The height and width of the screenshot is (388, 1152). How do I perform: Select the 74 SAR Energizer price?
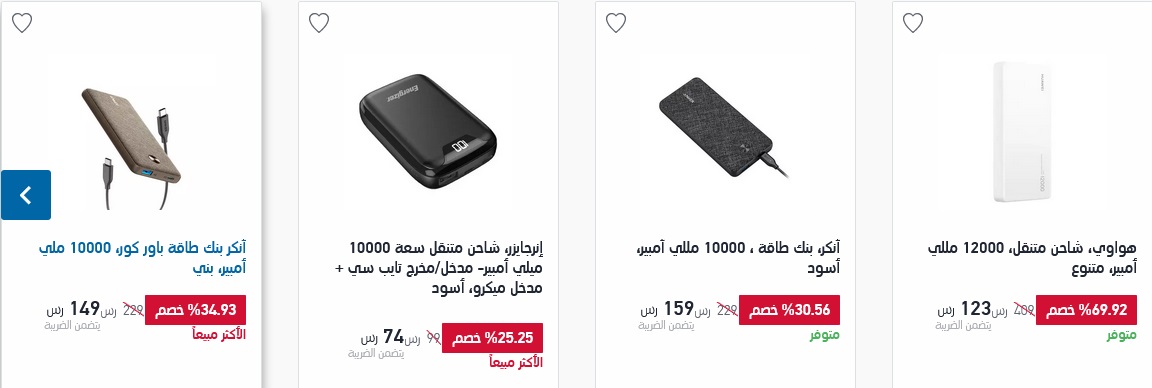pyautogui.click(x=383, y=337)
